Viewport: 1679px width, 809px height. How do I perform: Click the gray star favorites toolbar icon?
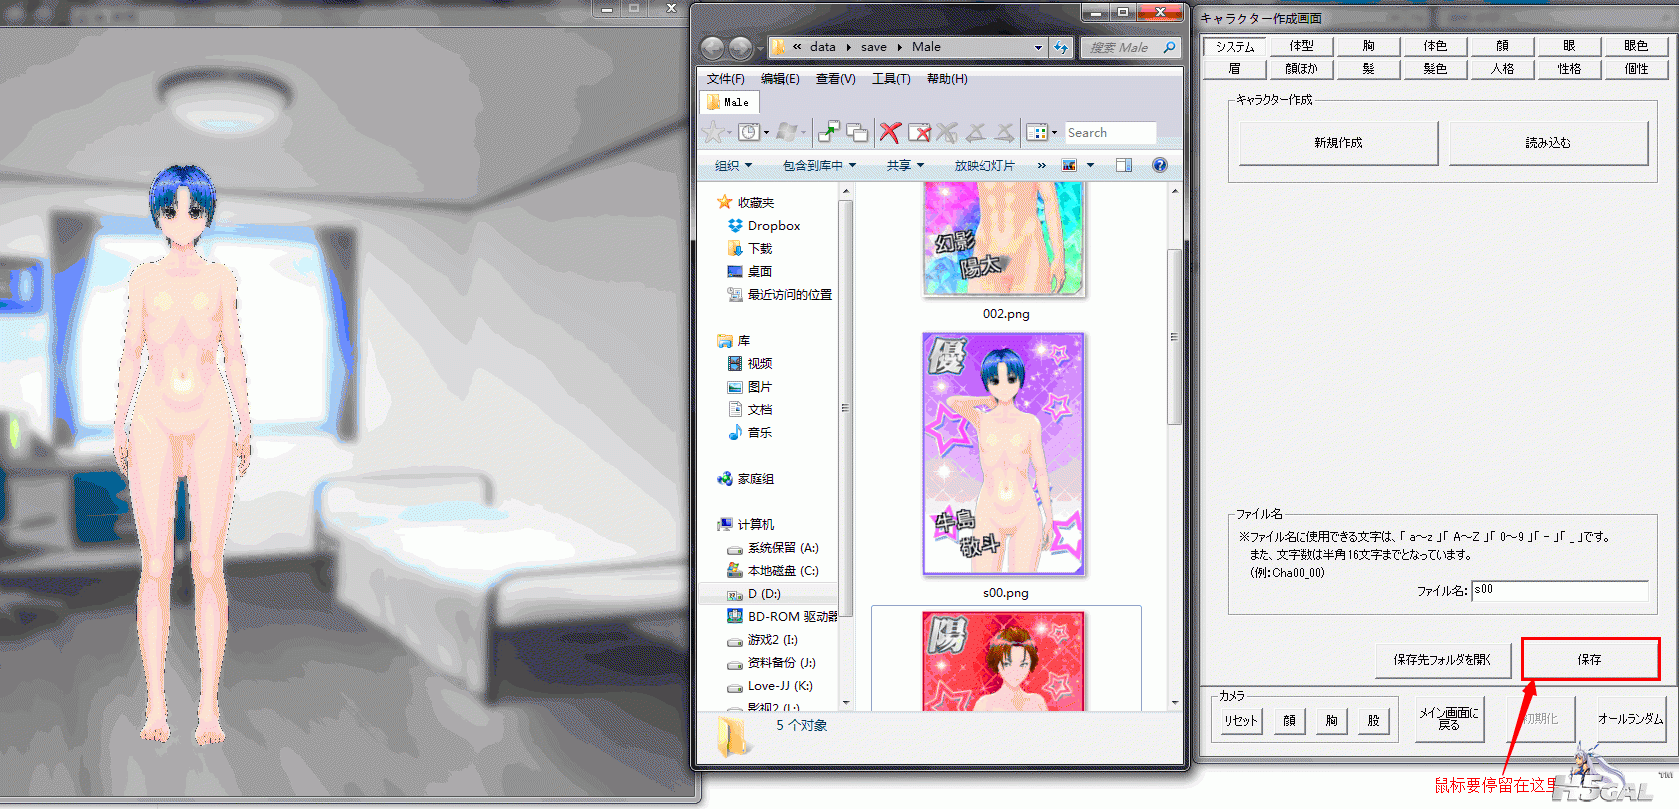pos(713,132)
